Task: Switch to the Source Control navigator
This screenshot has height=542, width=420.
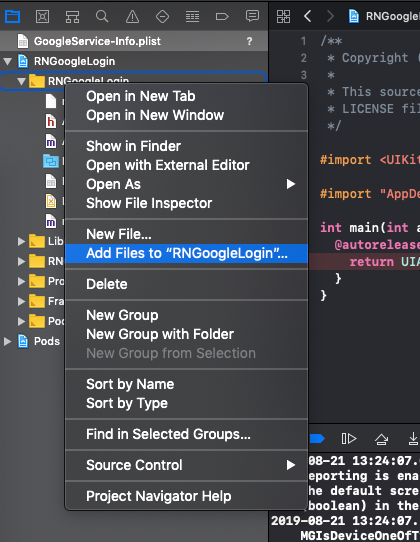Action: [x=43, y=16]
